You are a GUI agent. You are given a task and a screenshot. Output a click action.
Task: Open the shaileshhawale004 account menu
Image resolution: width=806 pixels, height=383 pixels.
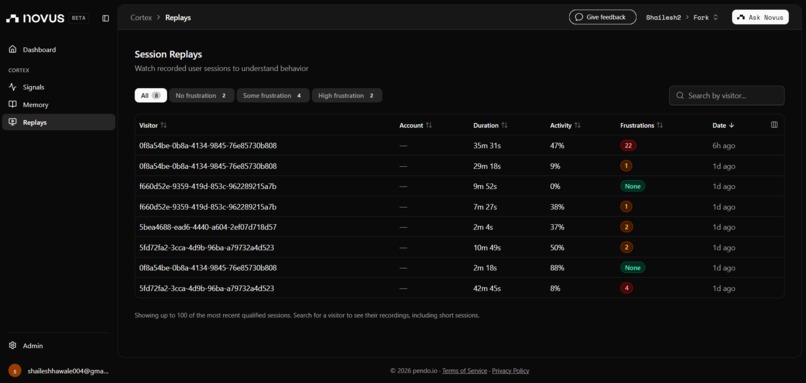coord(59,371)
